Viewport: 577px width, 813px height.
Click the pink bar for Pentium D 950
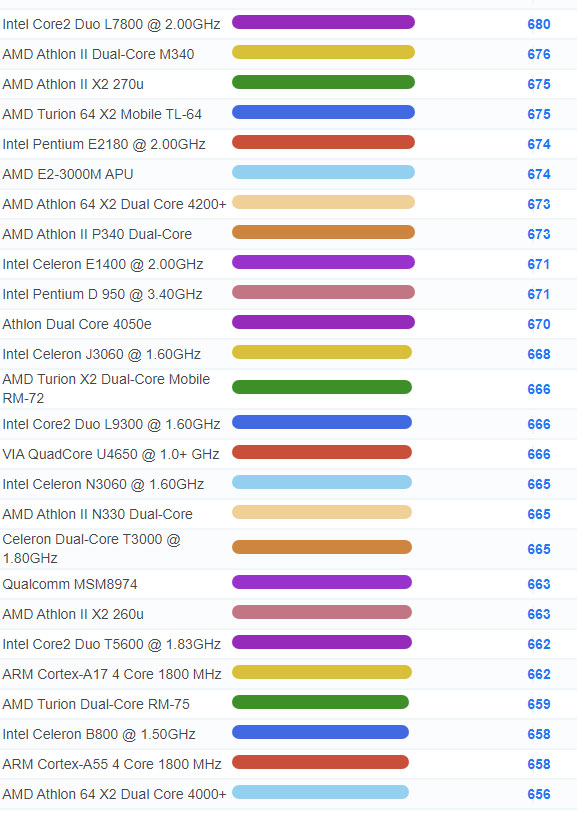tap(323, 293)
